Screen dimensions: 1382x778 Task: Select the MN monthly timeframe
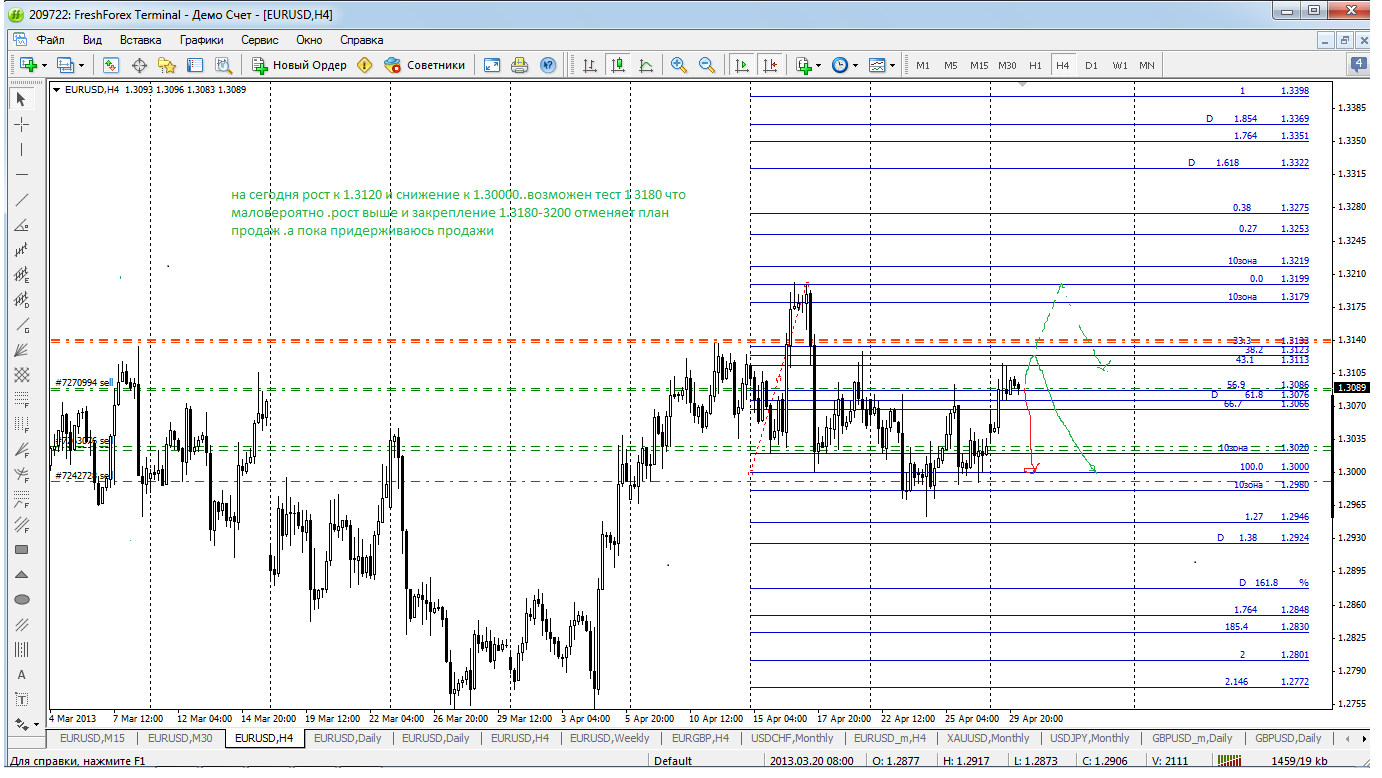[1147, 65]
